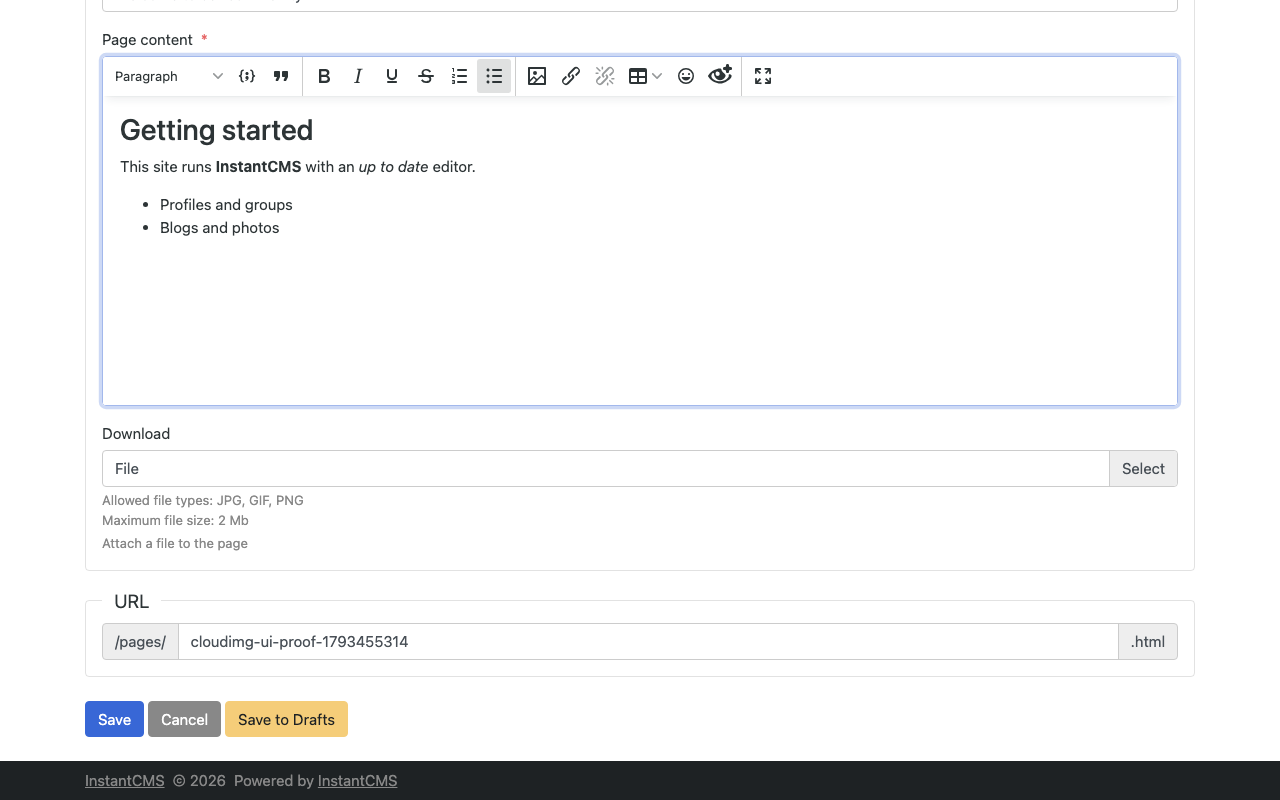
Task: Toggle strikethrough formatting
Action: click(x=426, y=76)
